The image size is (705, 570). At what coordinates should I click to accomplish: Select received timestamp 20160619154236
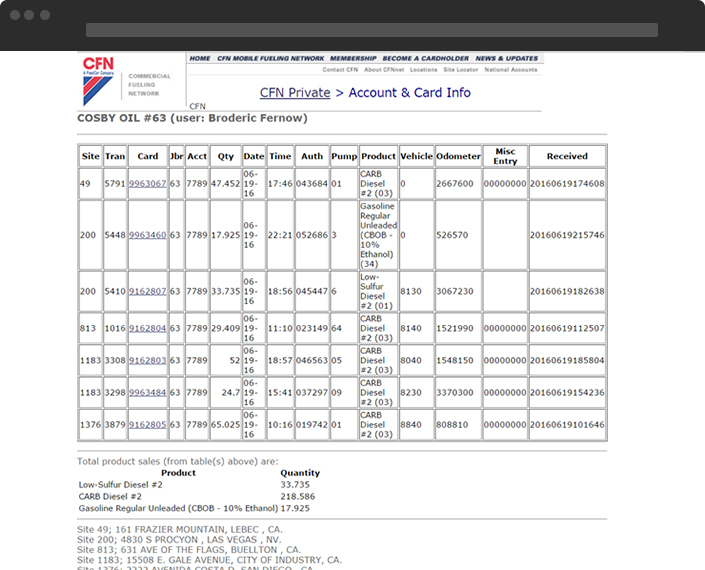point(567,392)
